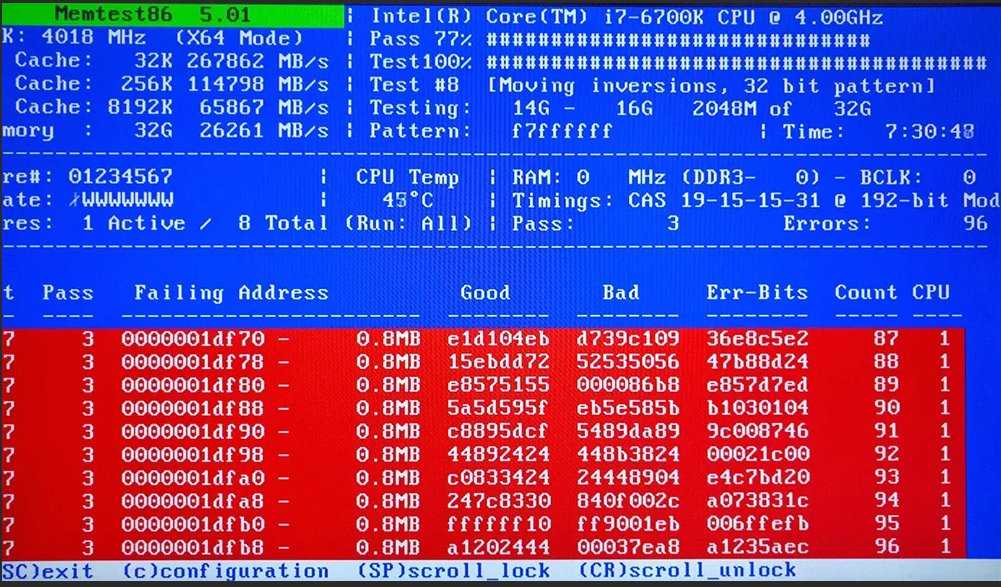Click the CPU Temp 45°C reading

point(408,200)
